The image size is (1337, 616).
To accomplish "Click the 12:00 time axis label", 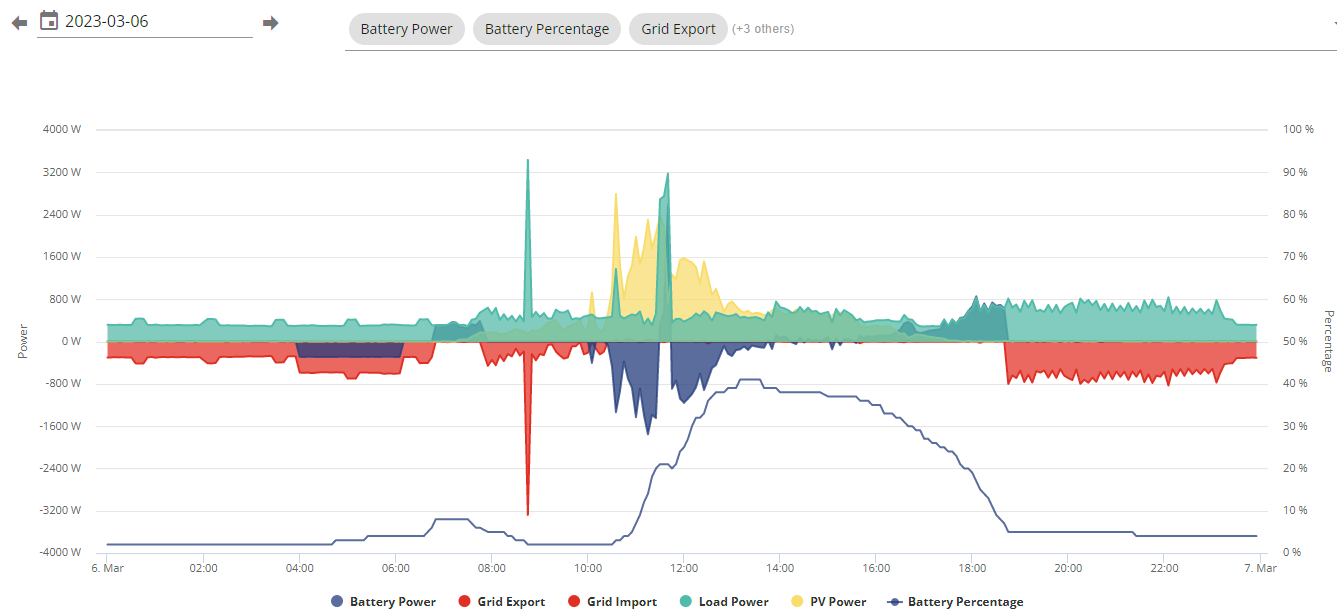I will [684, 568].
